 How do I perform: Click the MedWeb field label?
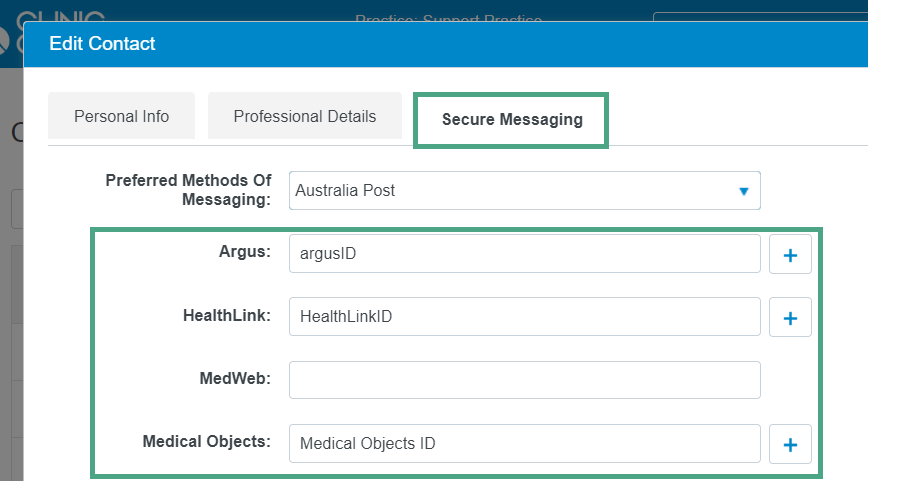click(x=235, y=378)
